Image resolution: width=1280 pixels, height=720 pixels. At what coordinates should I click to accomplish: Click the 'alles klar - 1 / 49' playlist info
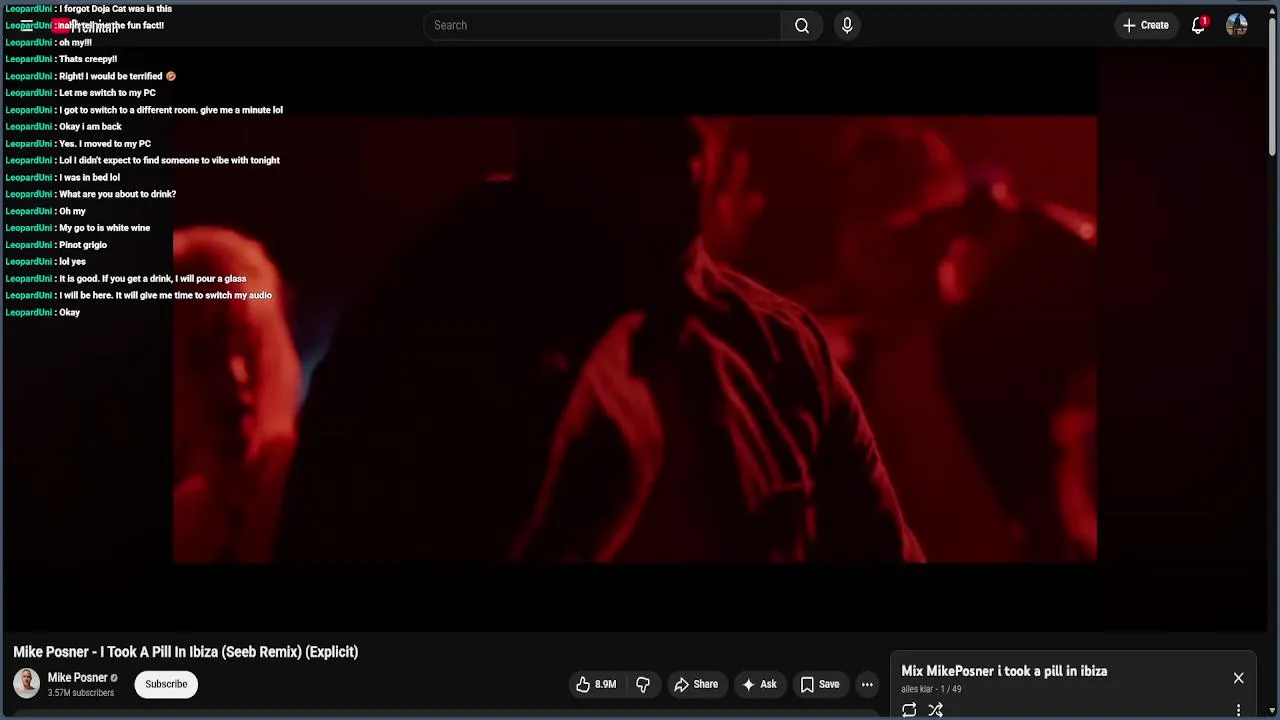point(931,689)
